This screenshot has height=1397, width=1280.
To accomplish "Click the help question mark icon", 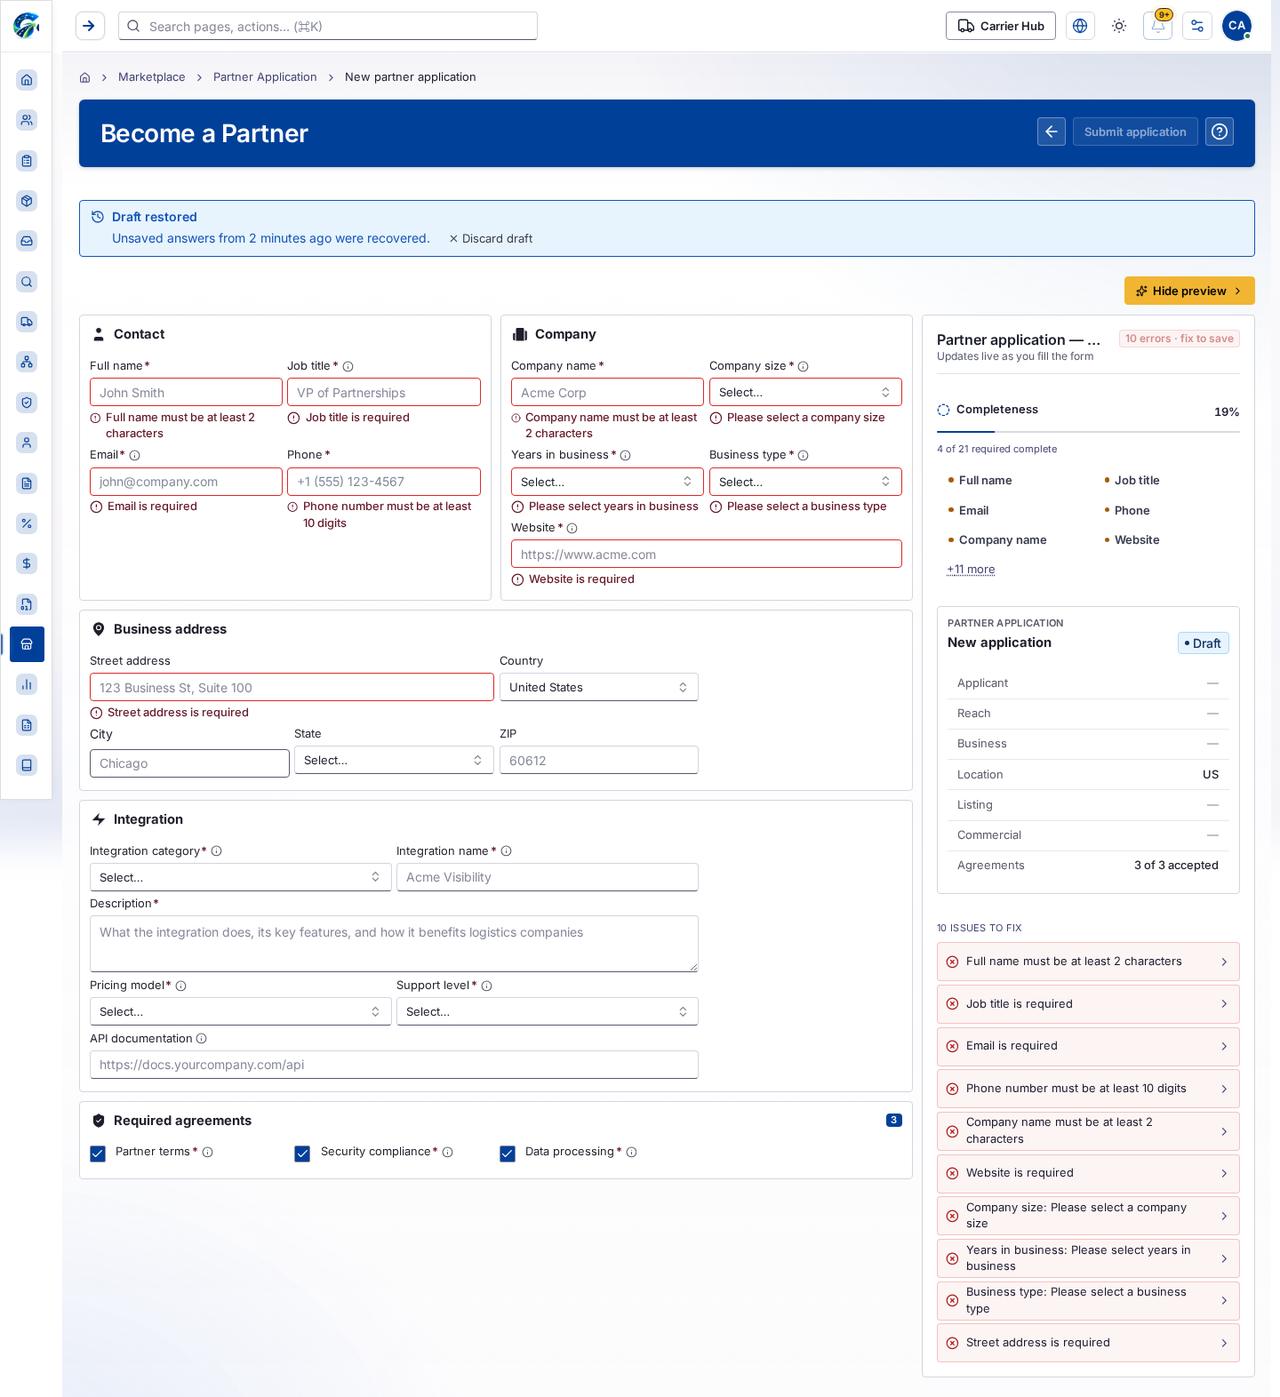I will 1219,132.
